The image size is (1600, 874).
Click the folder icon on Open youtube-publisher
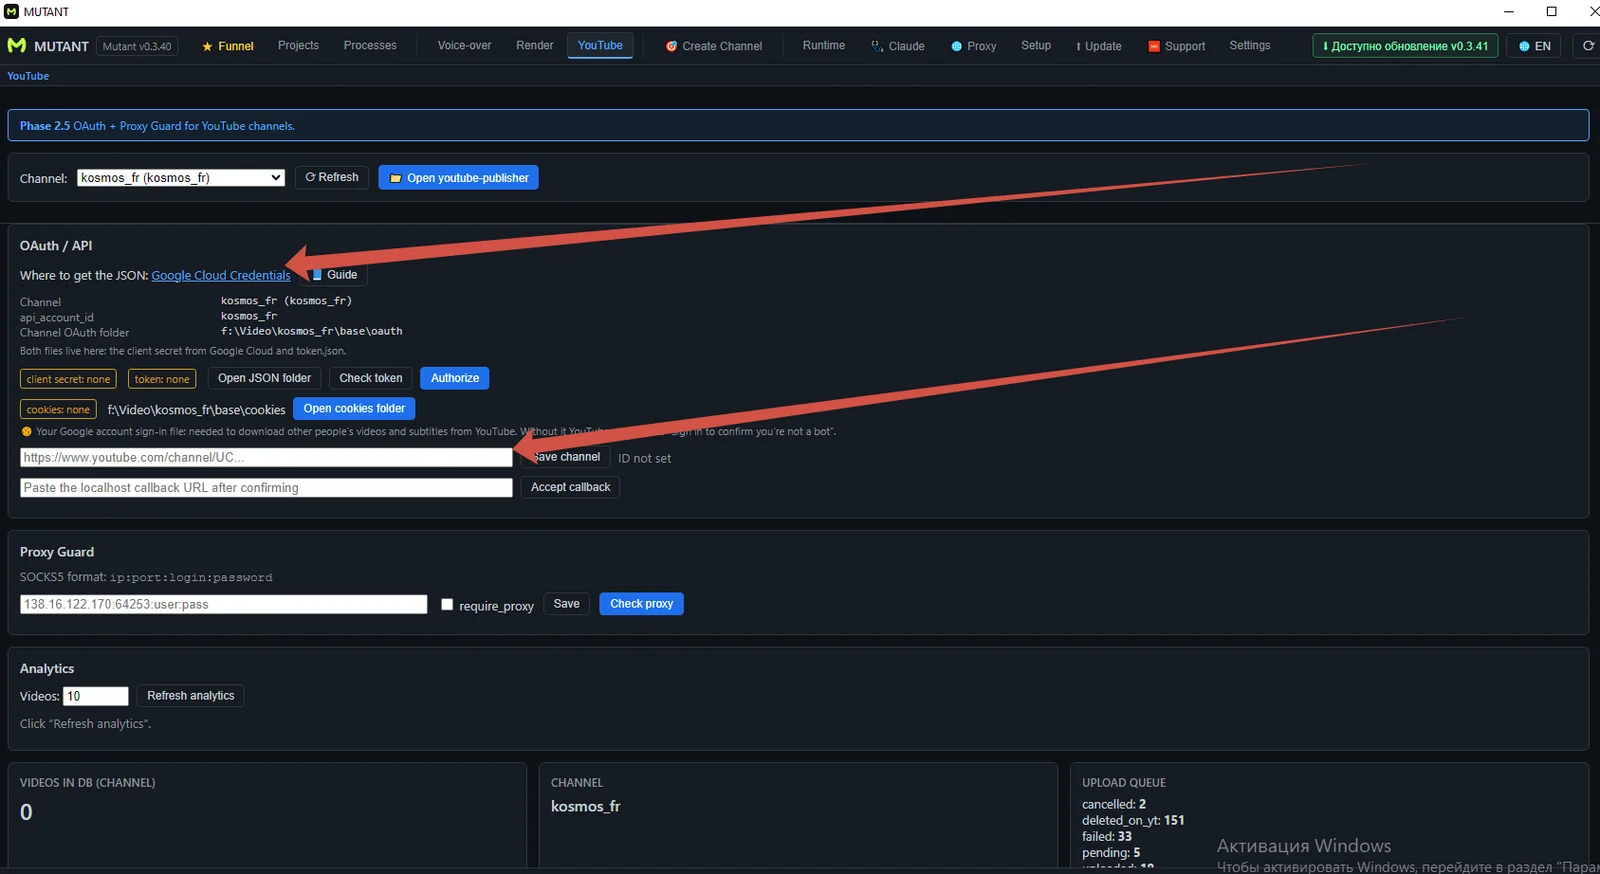click(395, 178)
